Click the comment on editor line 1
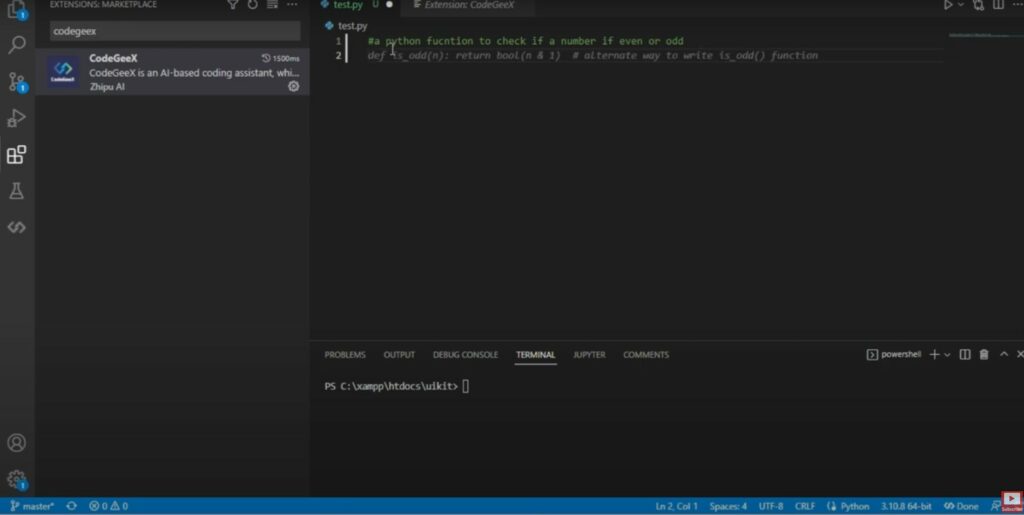Viewport: 1024px width, 515px height. (525, 41)
